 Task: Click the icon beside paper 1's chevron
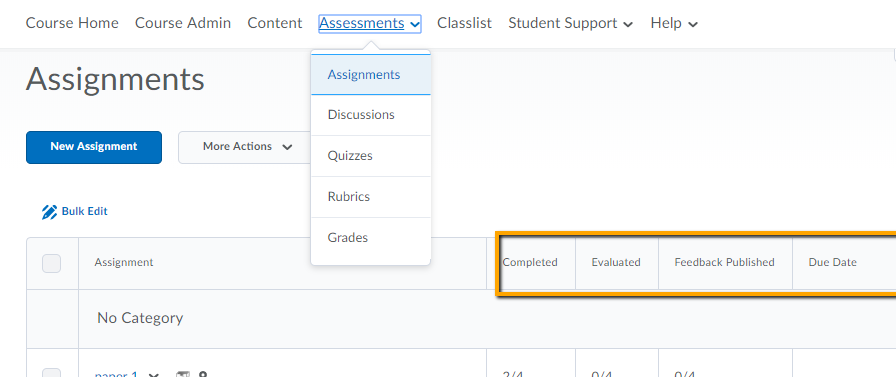click(182, 375)
